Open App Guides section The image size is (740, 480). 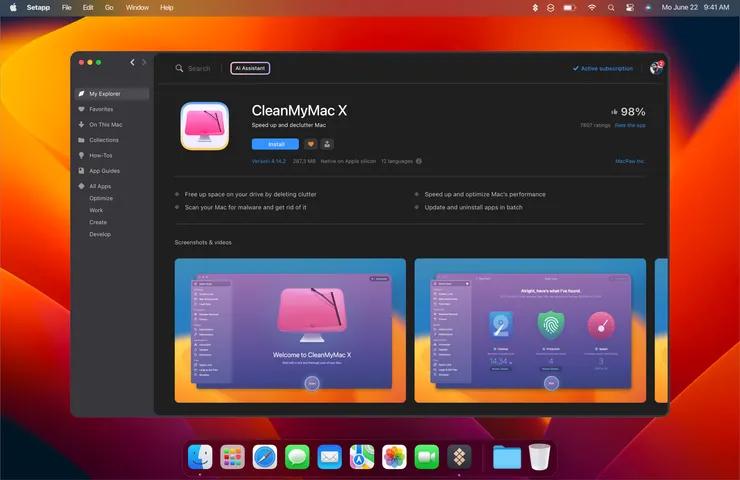click(104, 171)
